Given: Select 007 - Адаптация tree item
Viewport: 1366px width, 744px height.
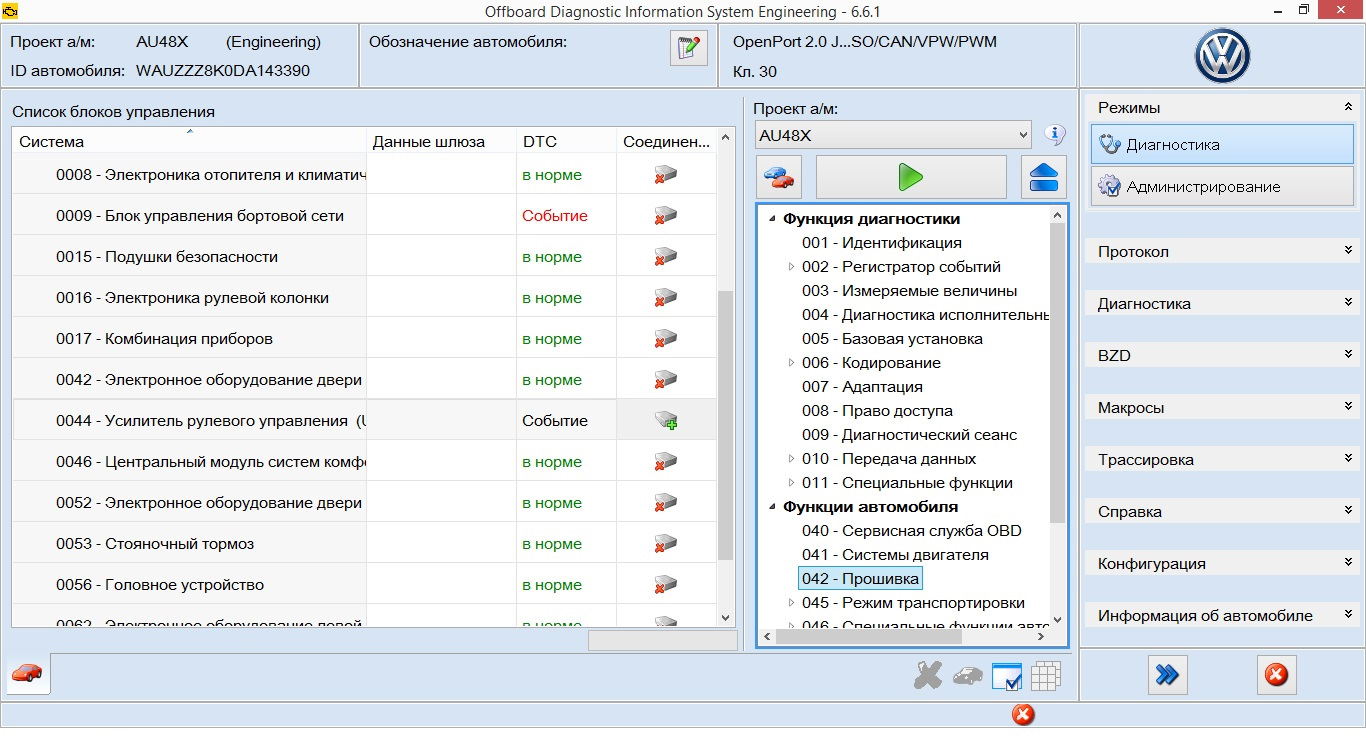Looking at the screenshot, I should coord(862,387).
